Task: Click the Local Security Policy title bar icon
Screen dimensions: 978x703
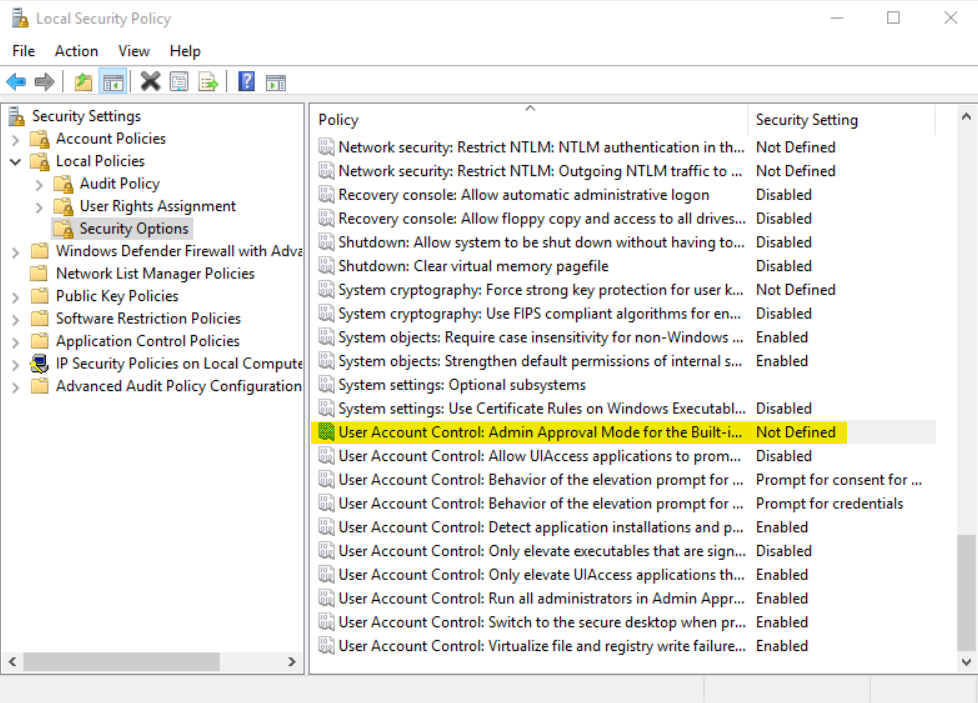Action: point(20,18)
